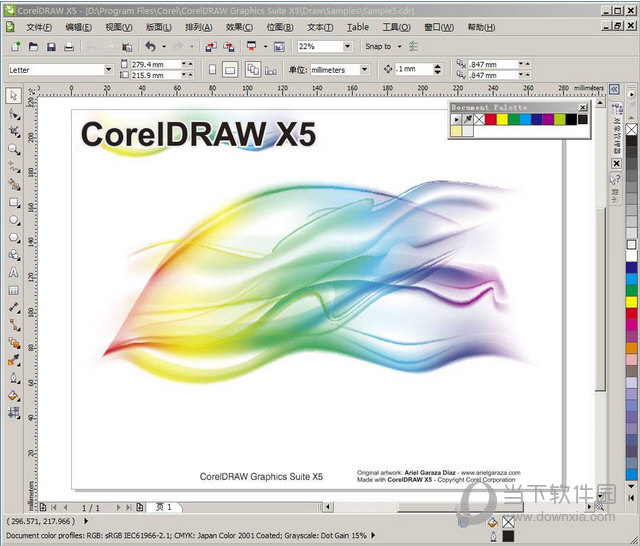Export the document via toolbar

coord(229,47)
